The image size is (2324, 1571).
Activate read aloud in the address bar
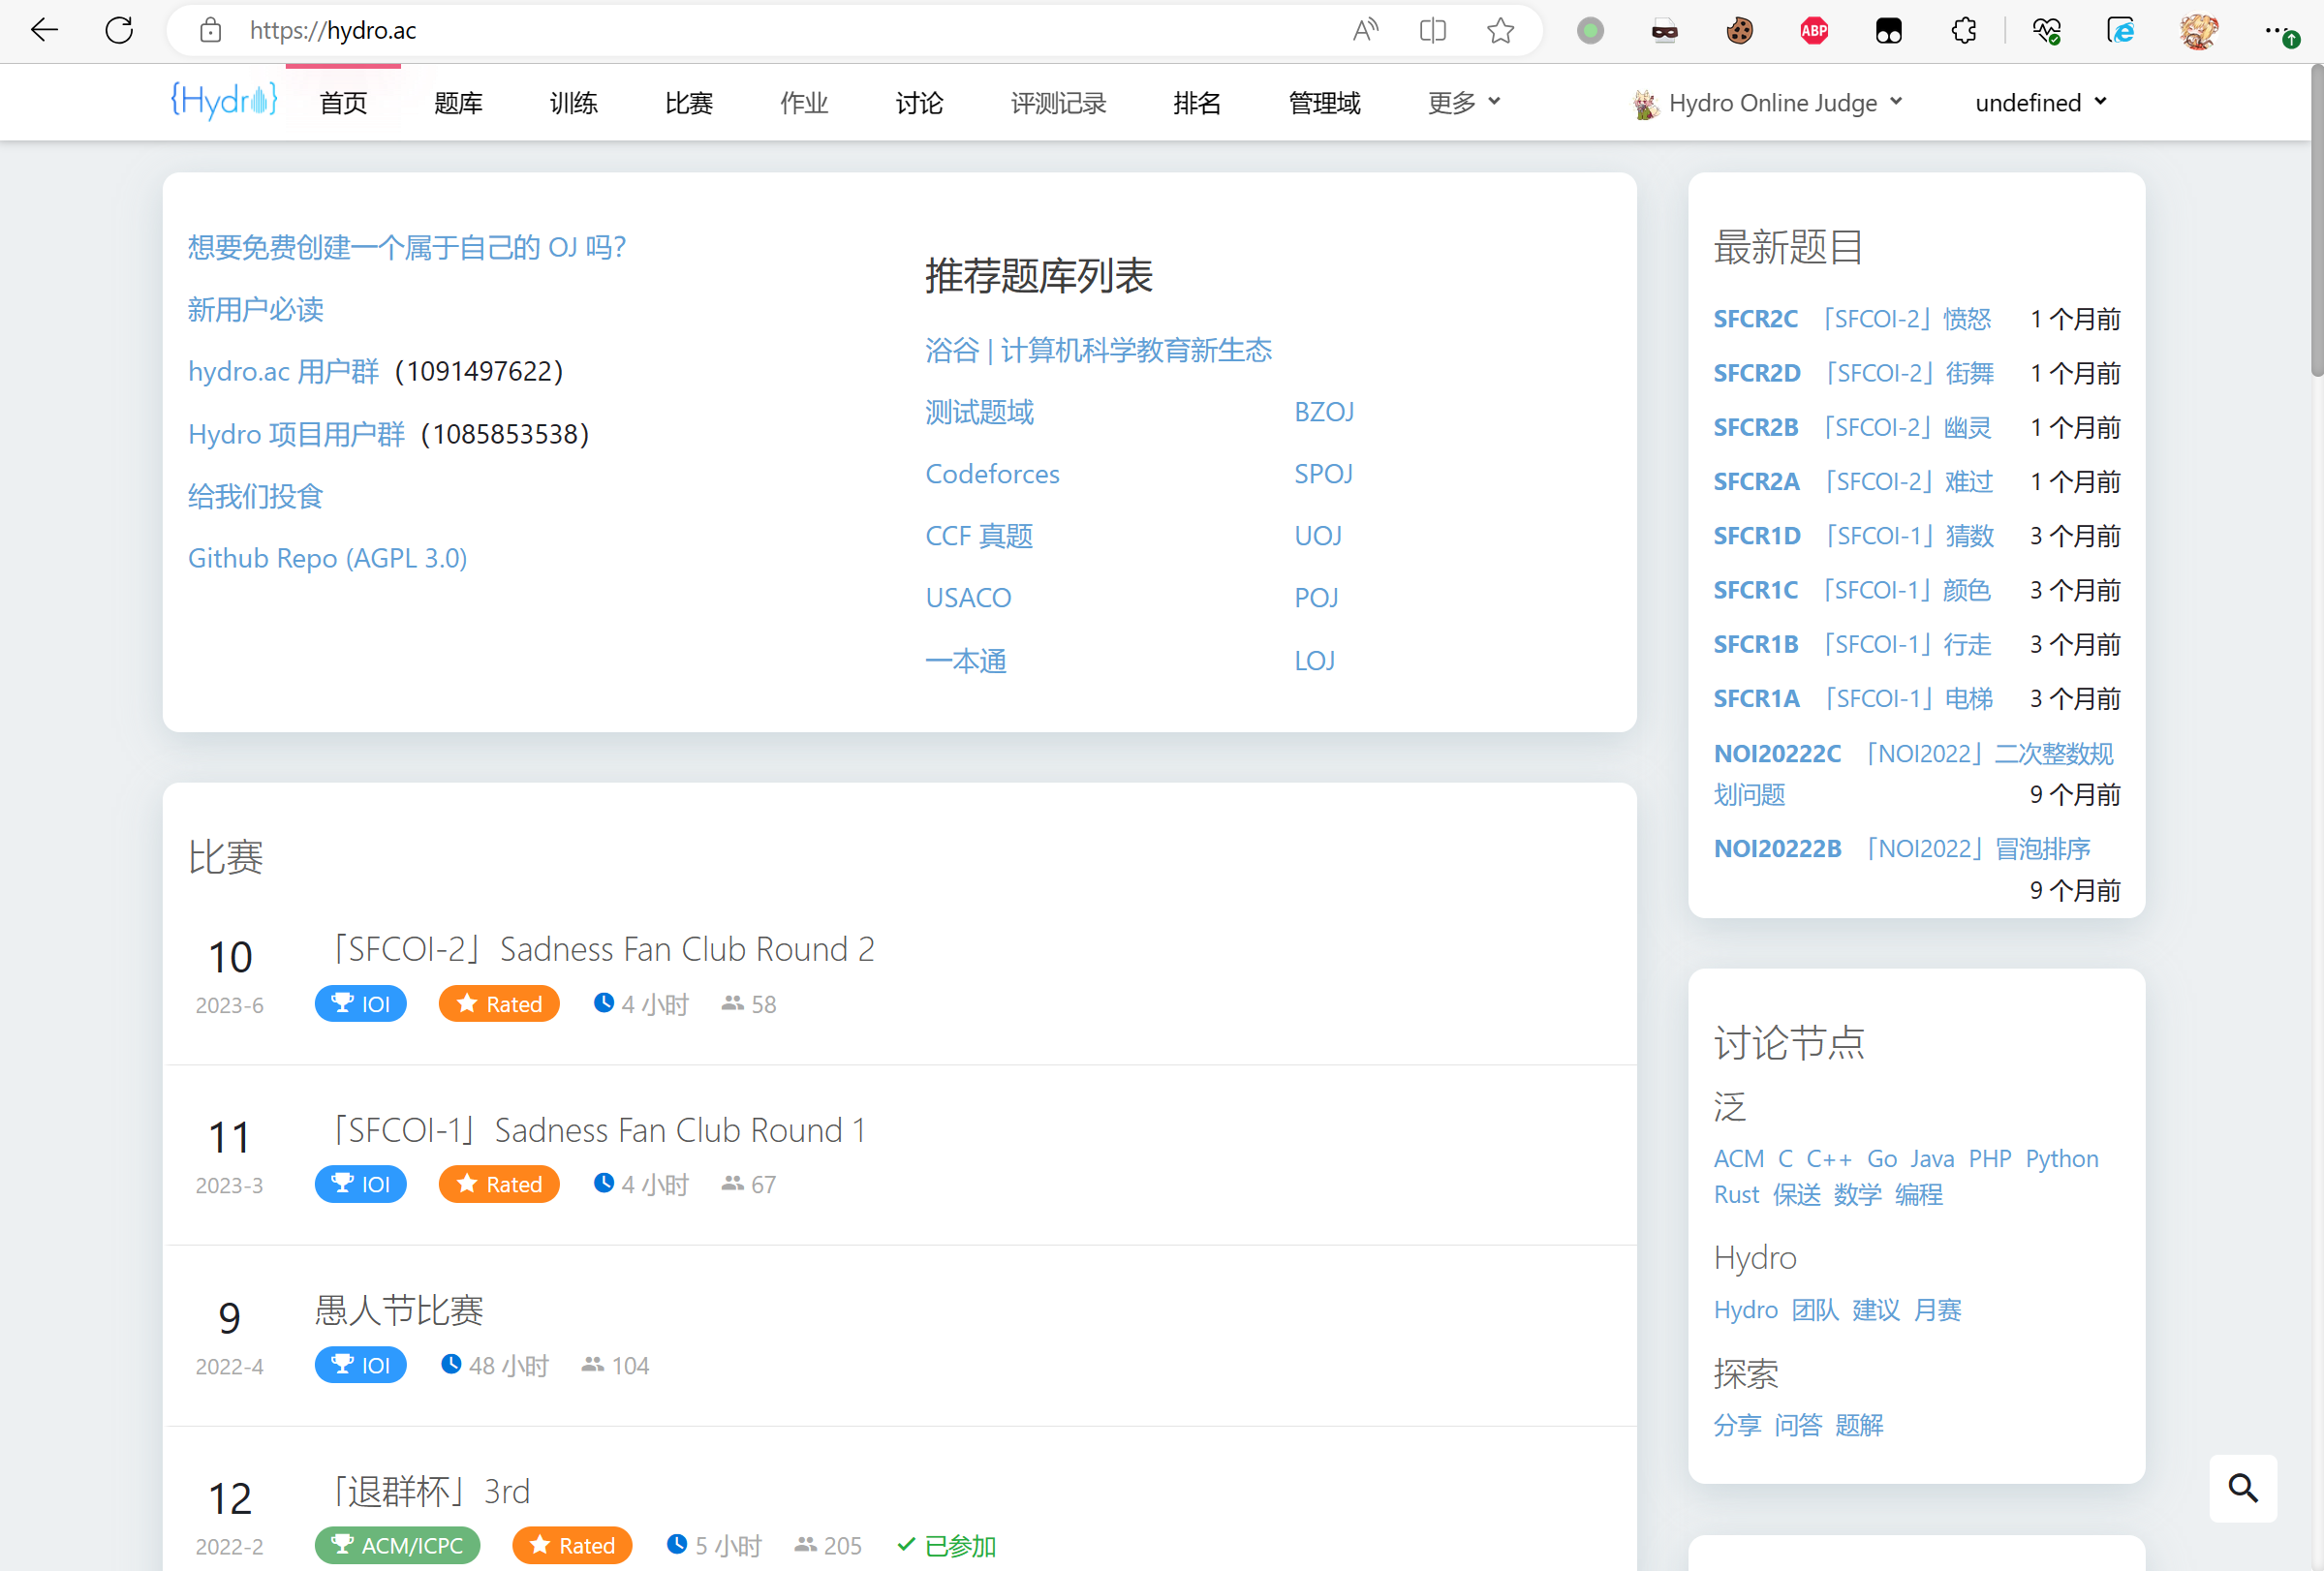[x=1365, y=30]
